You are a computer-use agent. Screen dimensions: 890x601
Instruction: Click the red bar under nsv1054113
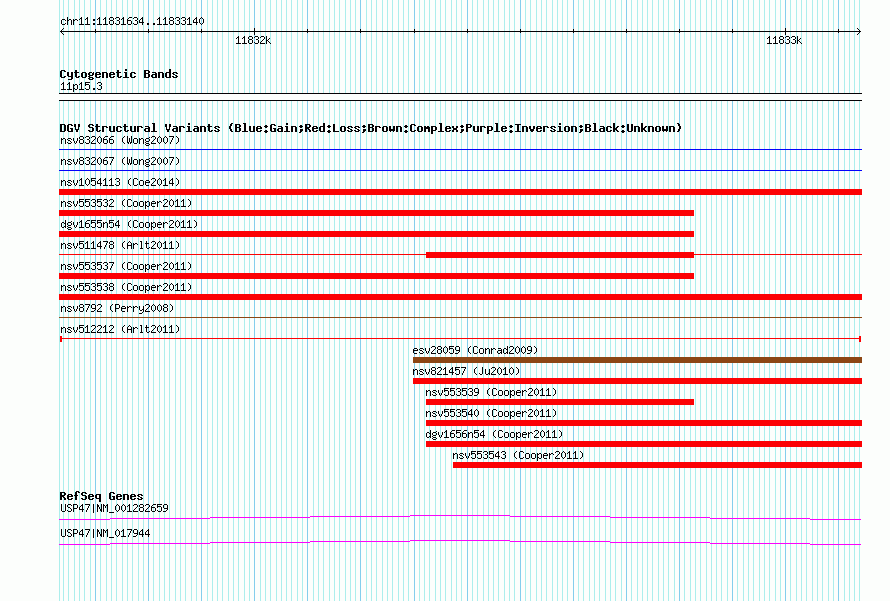(x=460, y=192)
